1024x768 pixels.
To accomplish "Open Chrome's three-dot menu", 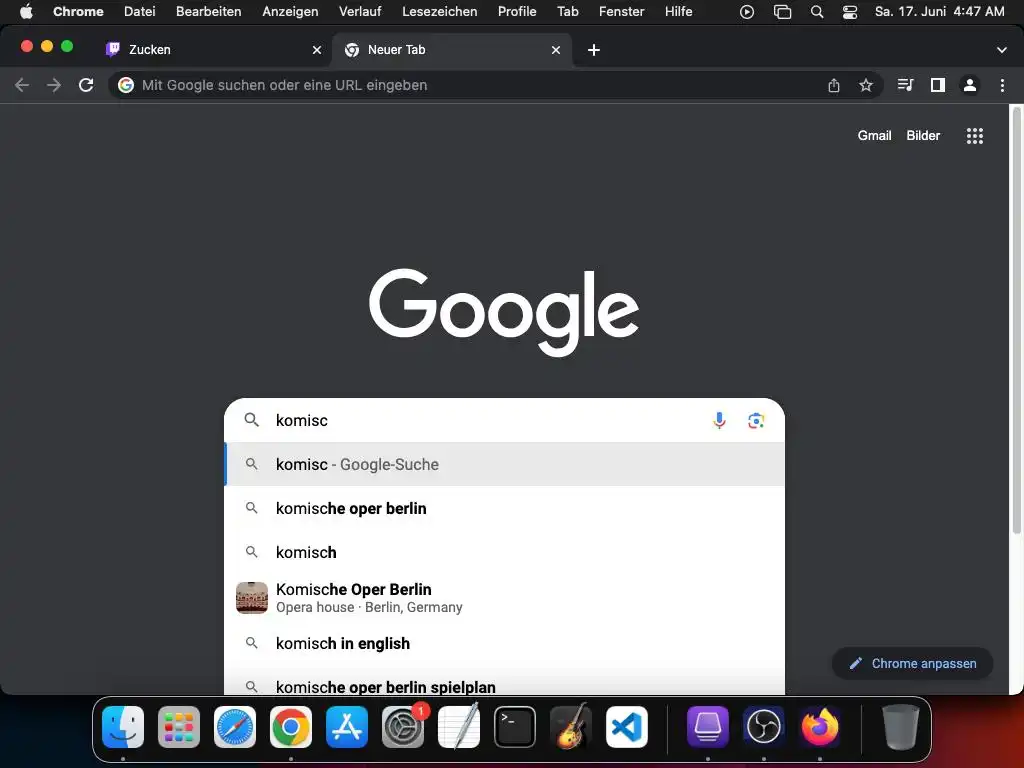I will (x=1002, y=85).
